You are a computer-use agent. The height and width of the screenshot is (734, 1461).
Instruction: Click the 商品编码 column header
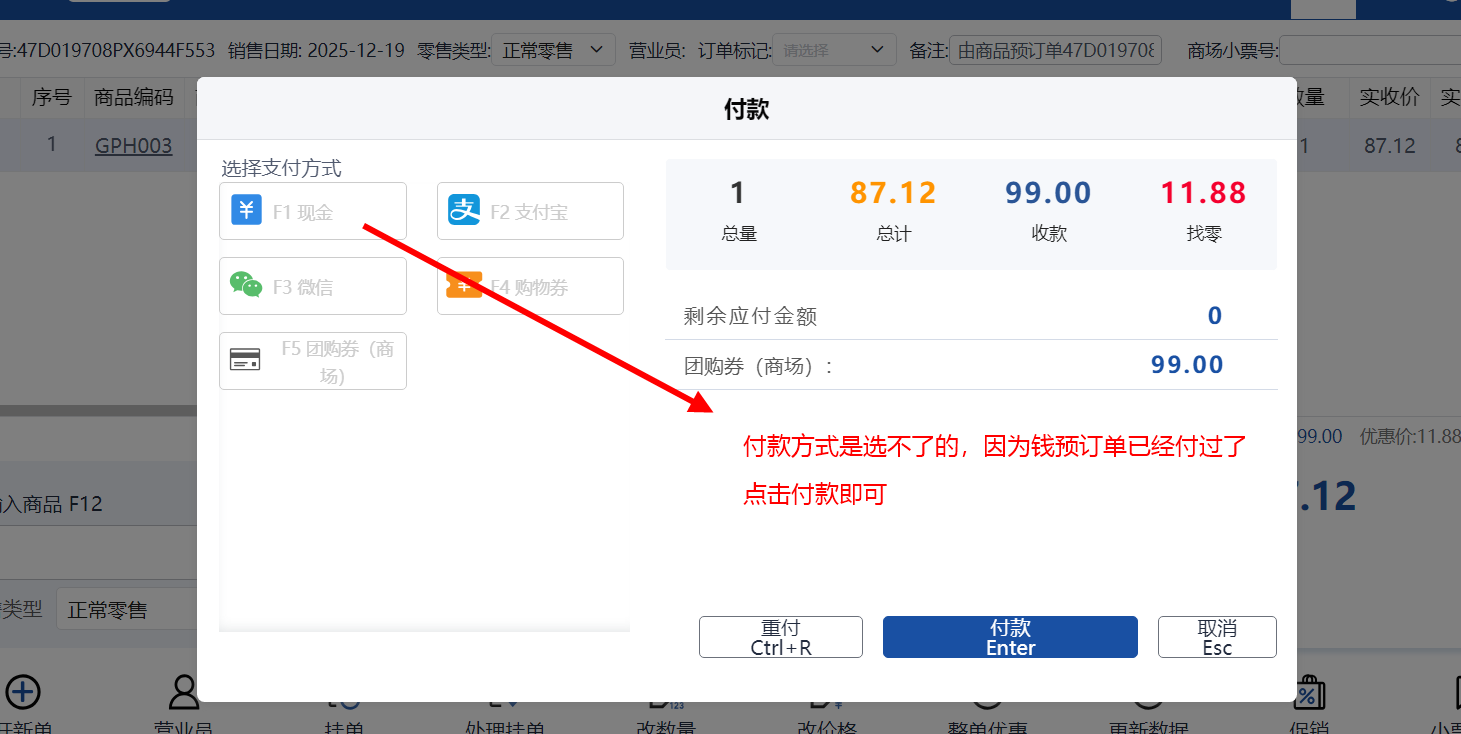[x=133, y=97]
